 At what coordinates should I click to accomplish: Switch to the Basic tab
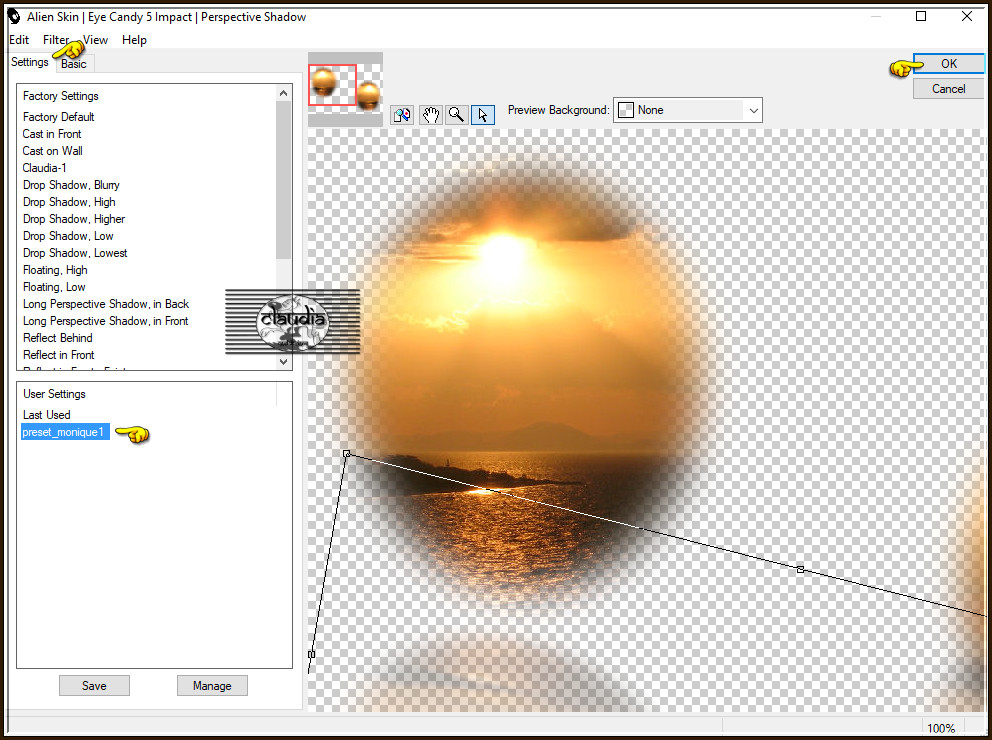click(x=74, y=64)
